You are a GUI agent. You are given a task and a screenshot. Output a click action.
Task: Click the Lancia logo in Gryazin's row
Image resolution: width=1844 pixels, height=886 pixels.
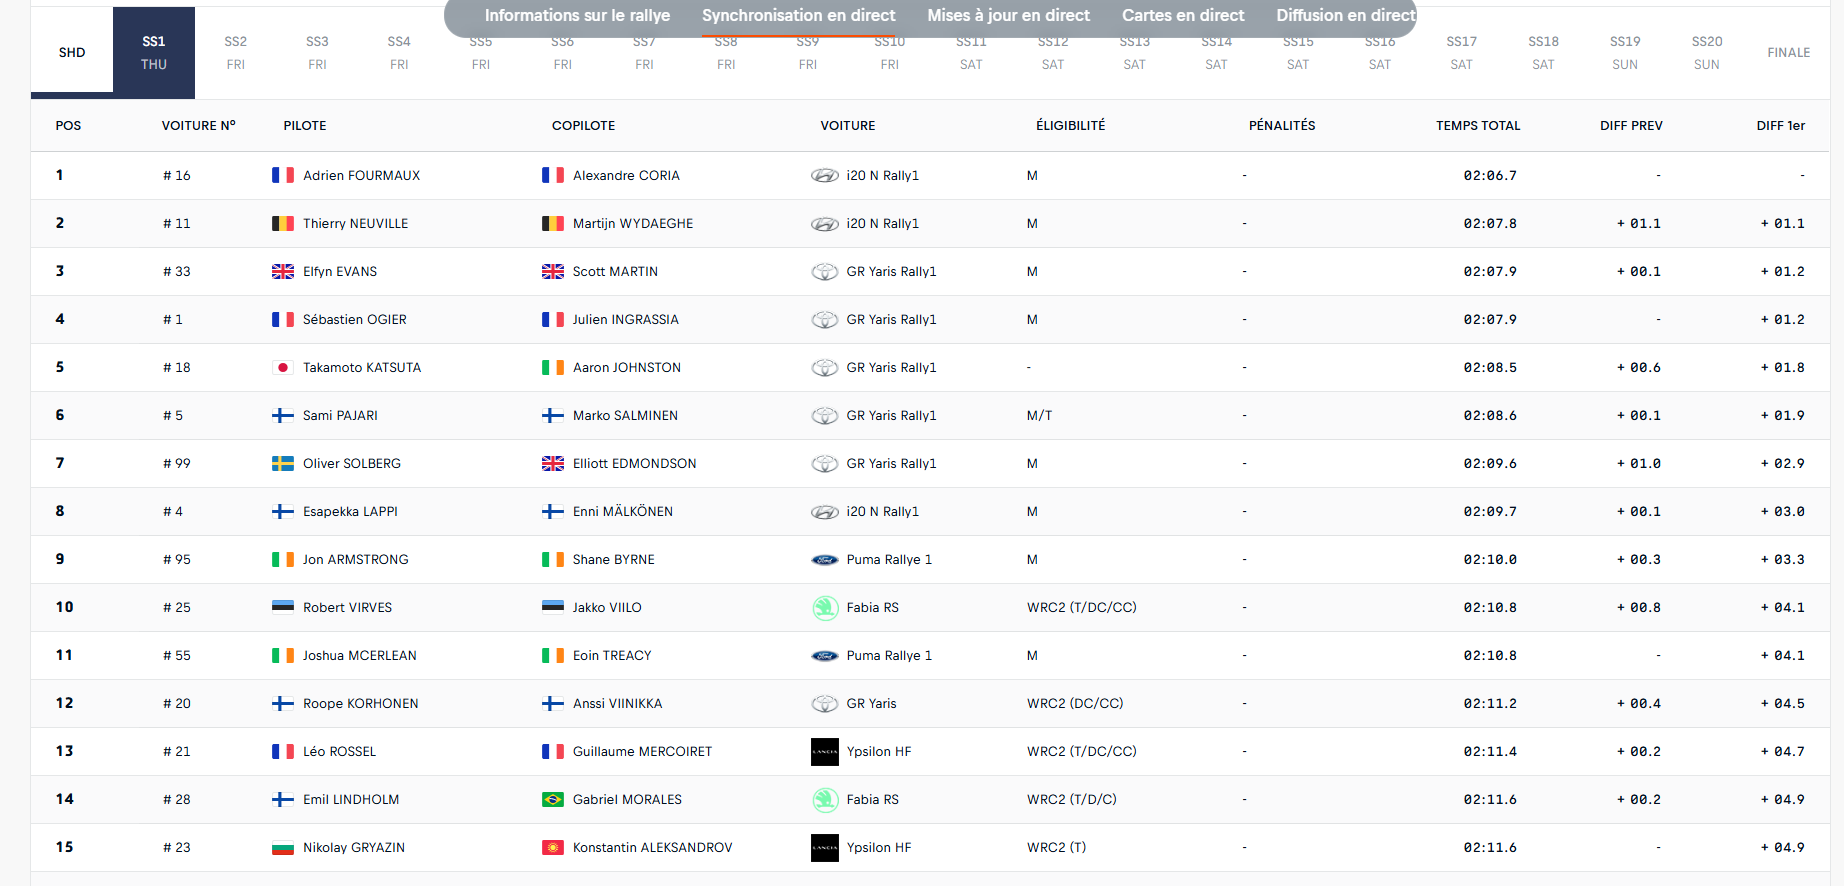825,847
